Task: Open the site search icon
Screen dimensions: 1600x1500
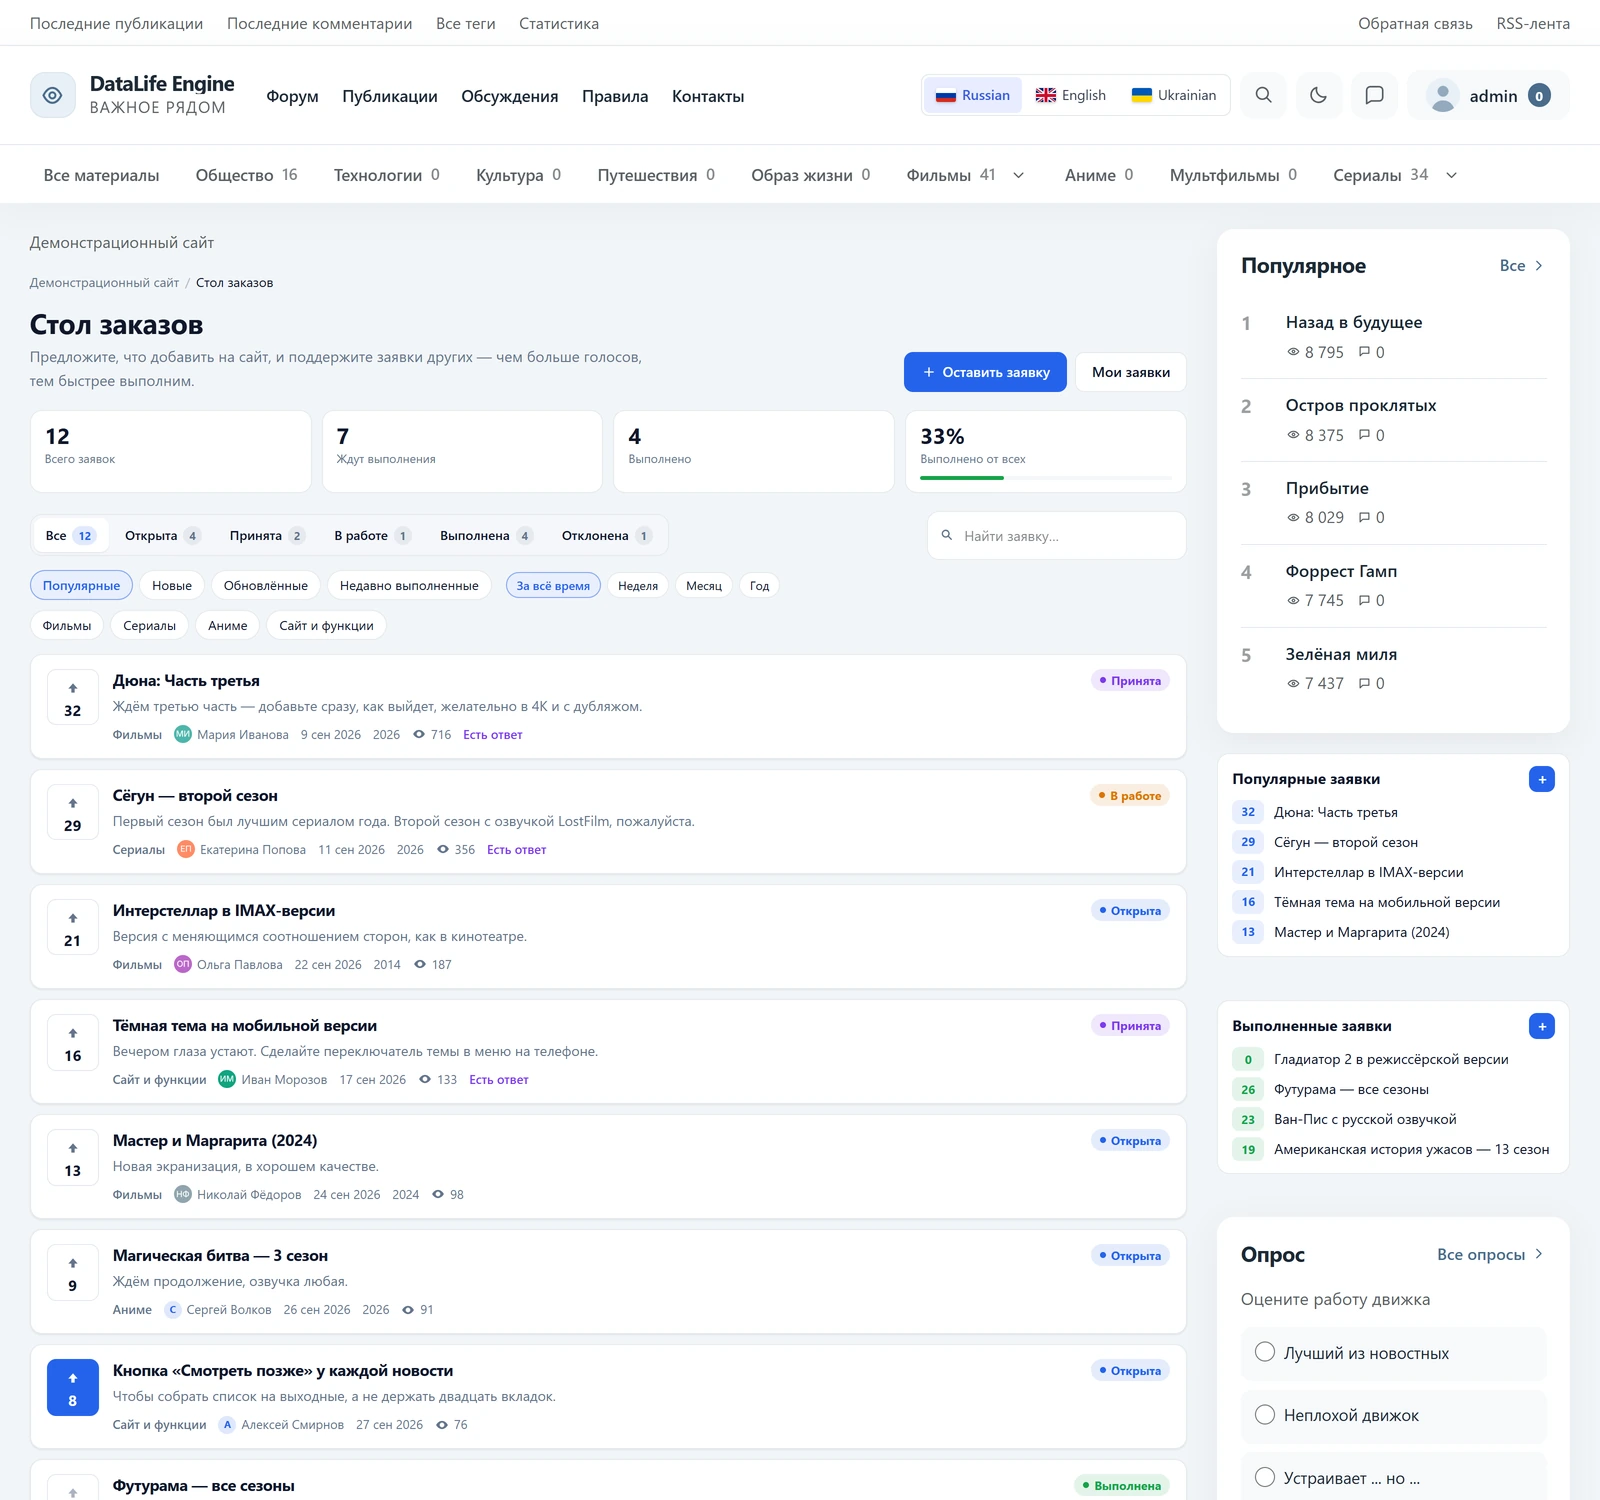Action: pos(1264,95)
